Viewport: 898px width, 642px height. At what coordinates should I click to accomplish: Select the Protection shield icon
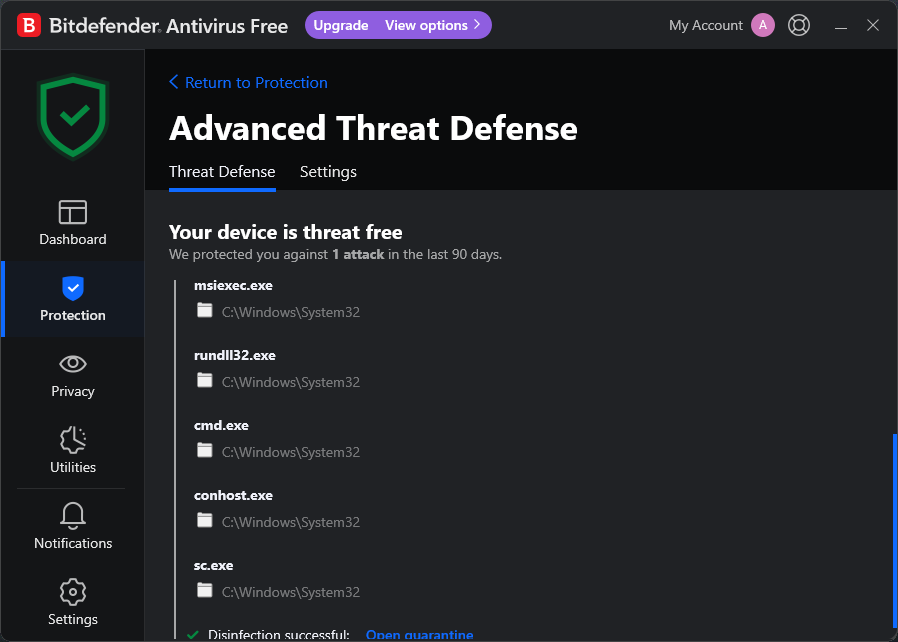tap(73, 288)
